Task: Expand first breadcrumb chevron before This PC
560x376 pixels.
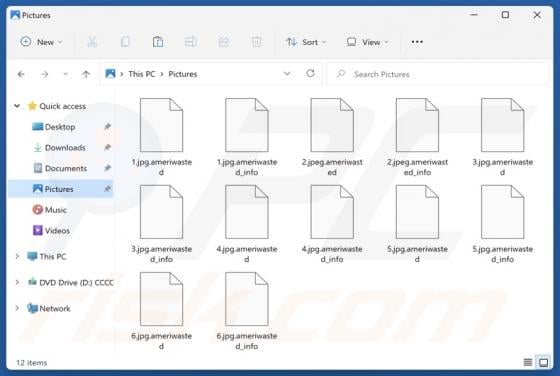Action: click(x=122, y=74)
